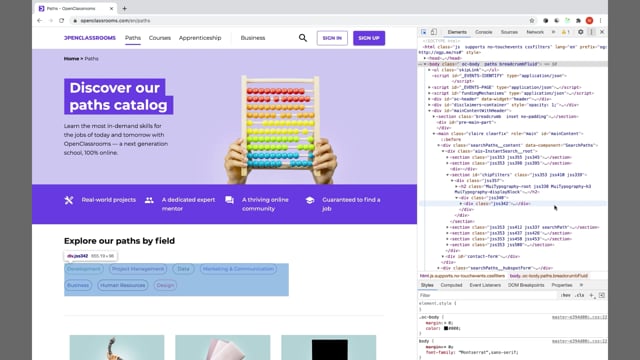Open the Properties tab
Image resolution: width=640 pixels, height=360 pixels.
[x=562, y=285]
